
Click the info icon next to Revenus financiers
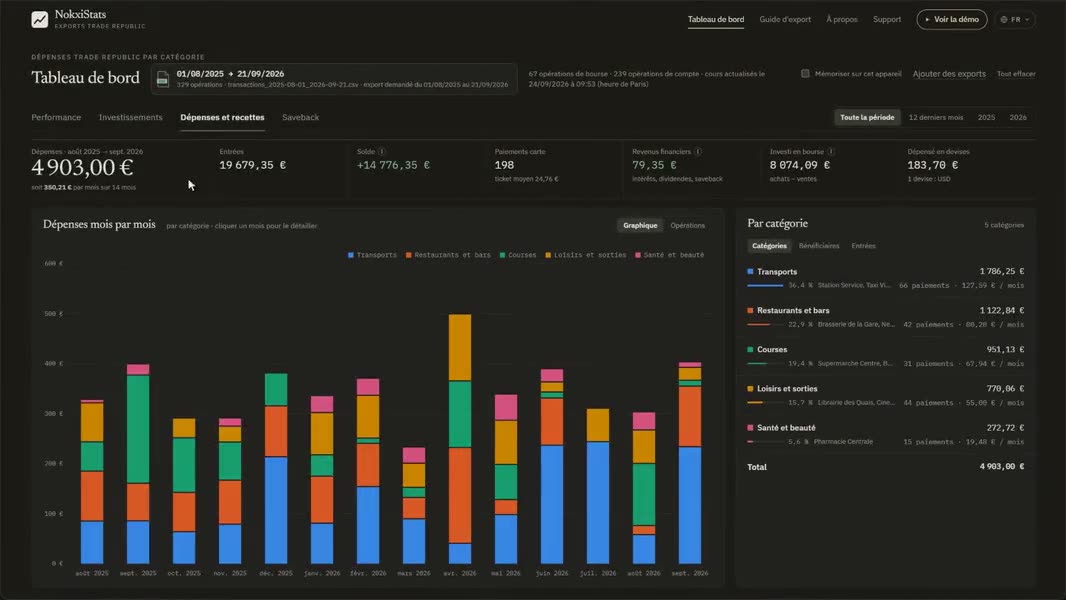coord(698,152)
